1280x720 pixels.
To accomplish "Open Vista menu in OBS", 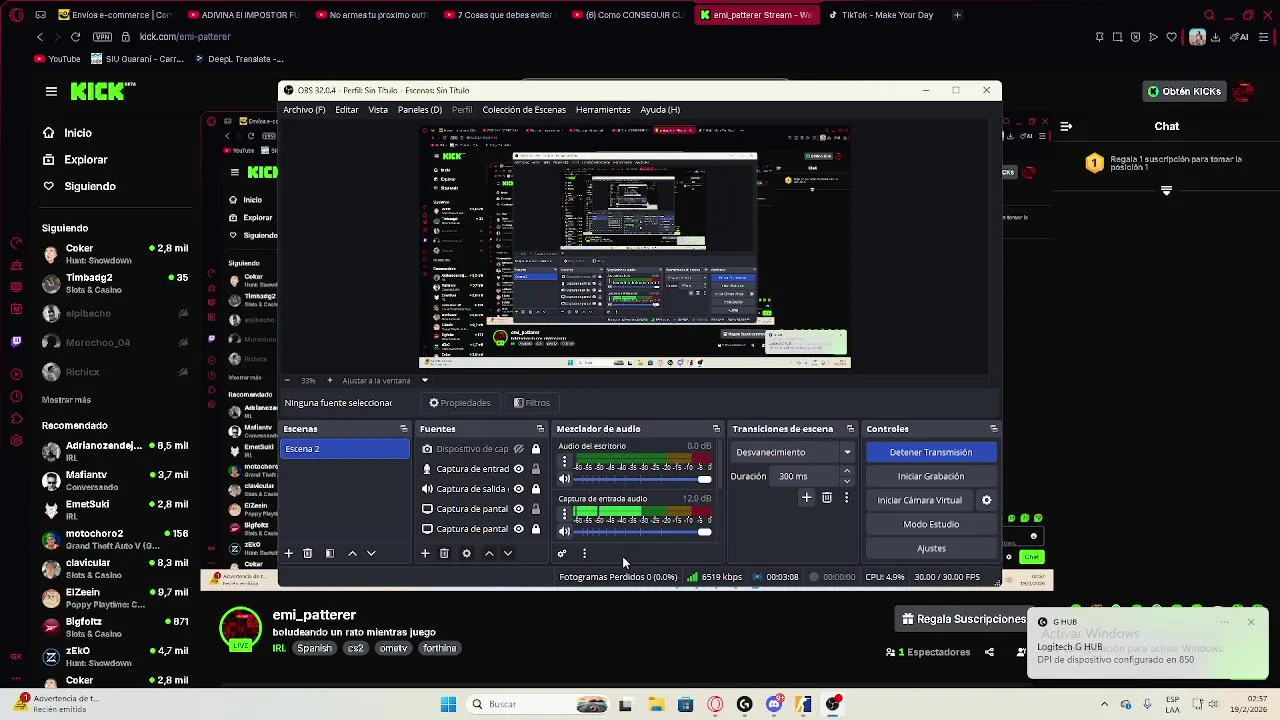I will click(x=378, y=110).
